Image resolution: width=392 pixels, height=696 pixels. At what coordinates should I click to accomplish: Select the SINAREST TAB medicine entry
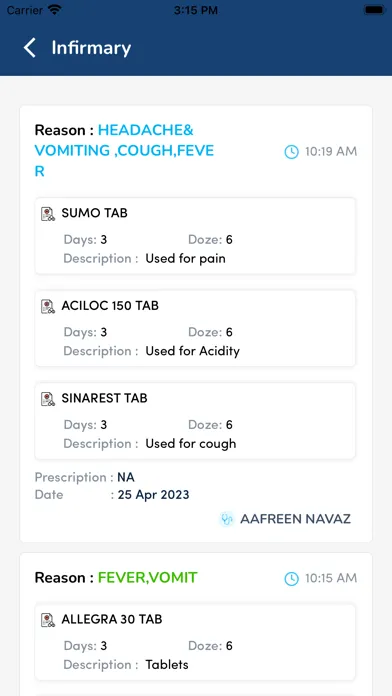click(195, 421)
